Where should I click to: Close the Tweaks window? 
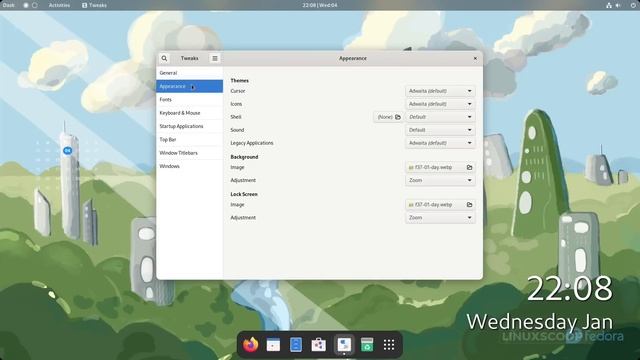point(475,58)
